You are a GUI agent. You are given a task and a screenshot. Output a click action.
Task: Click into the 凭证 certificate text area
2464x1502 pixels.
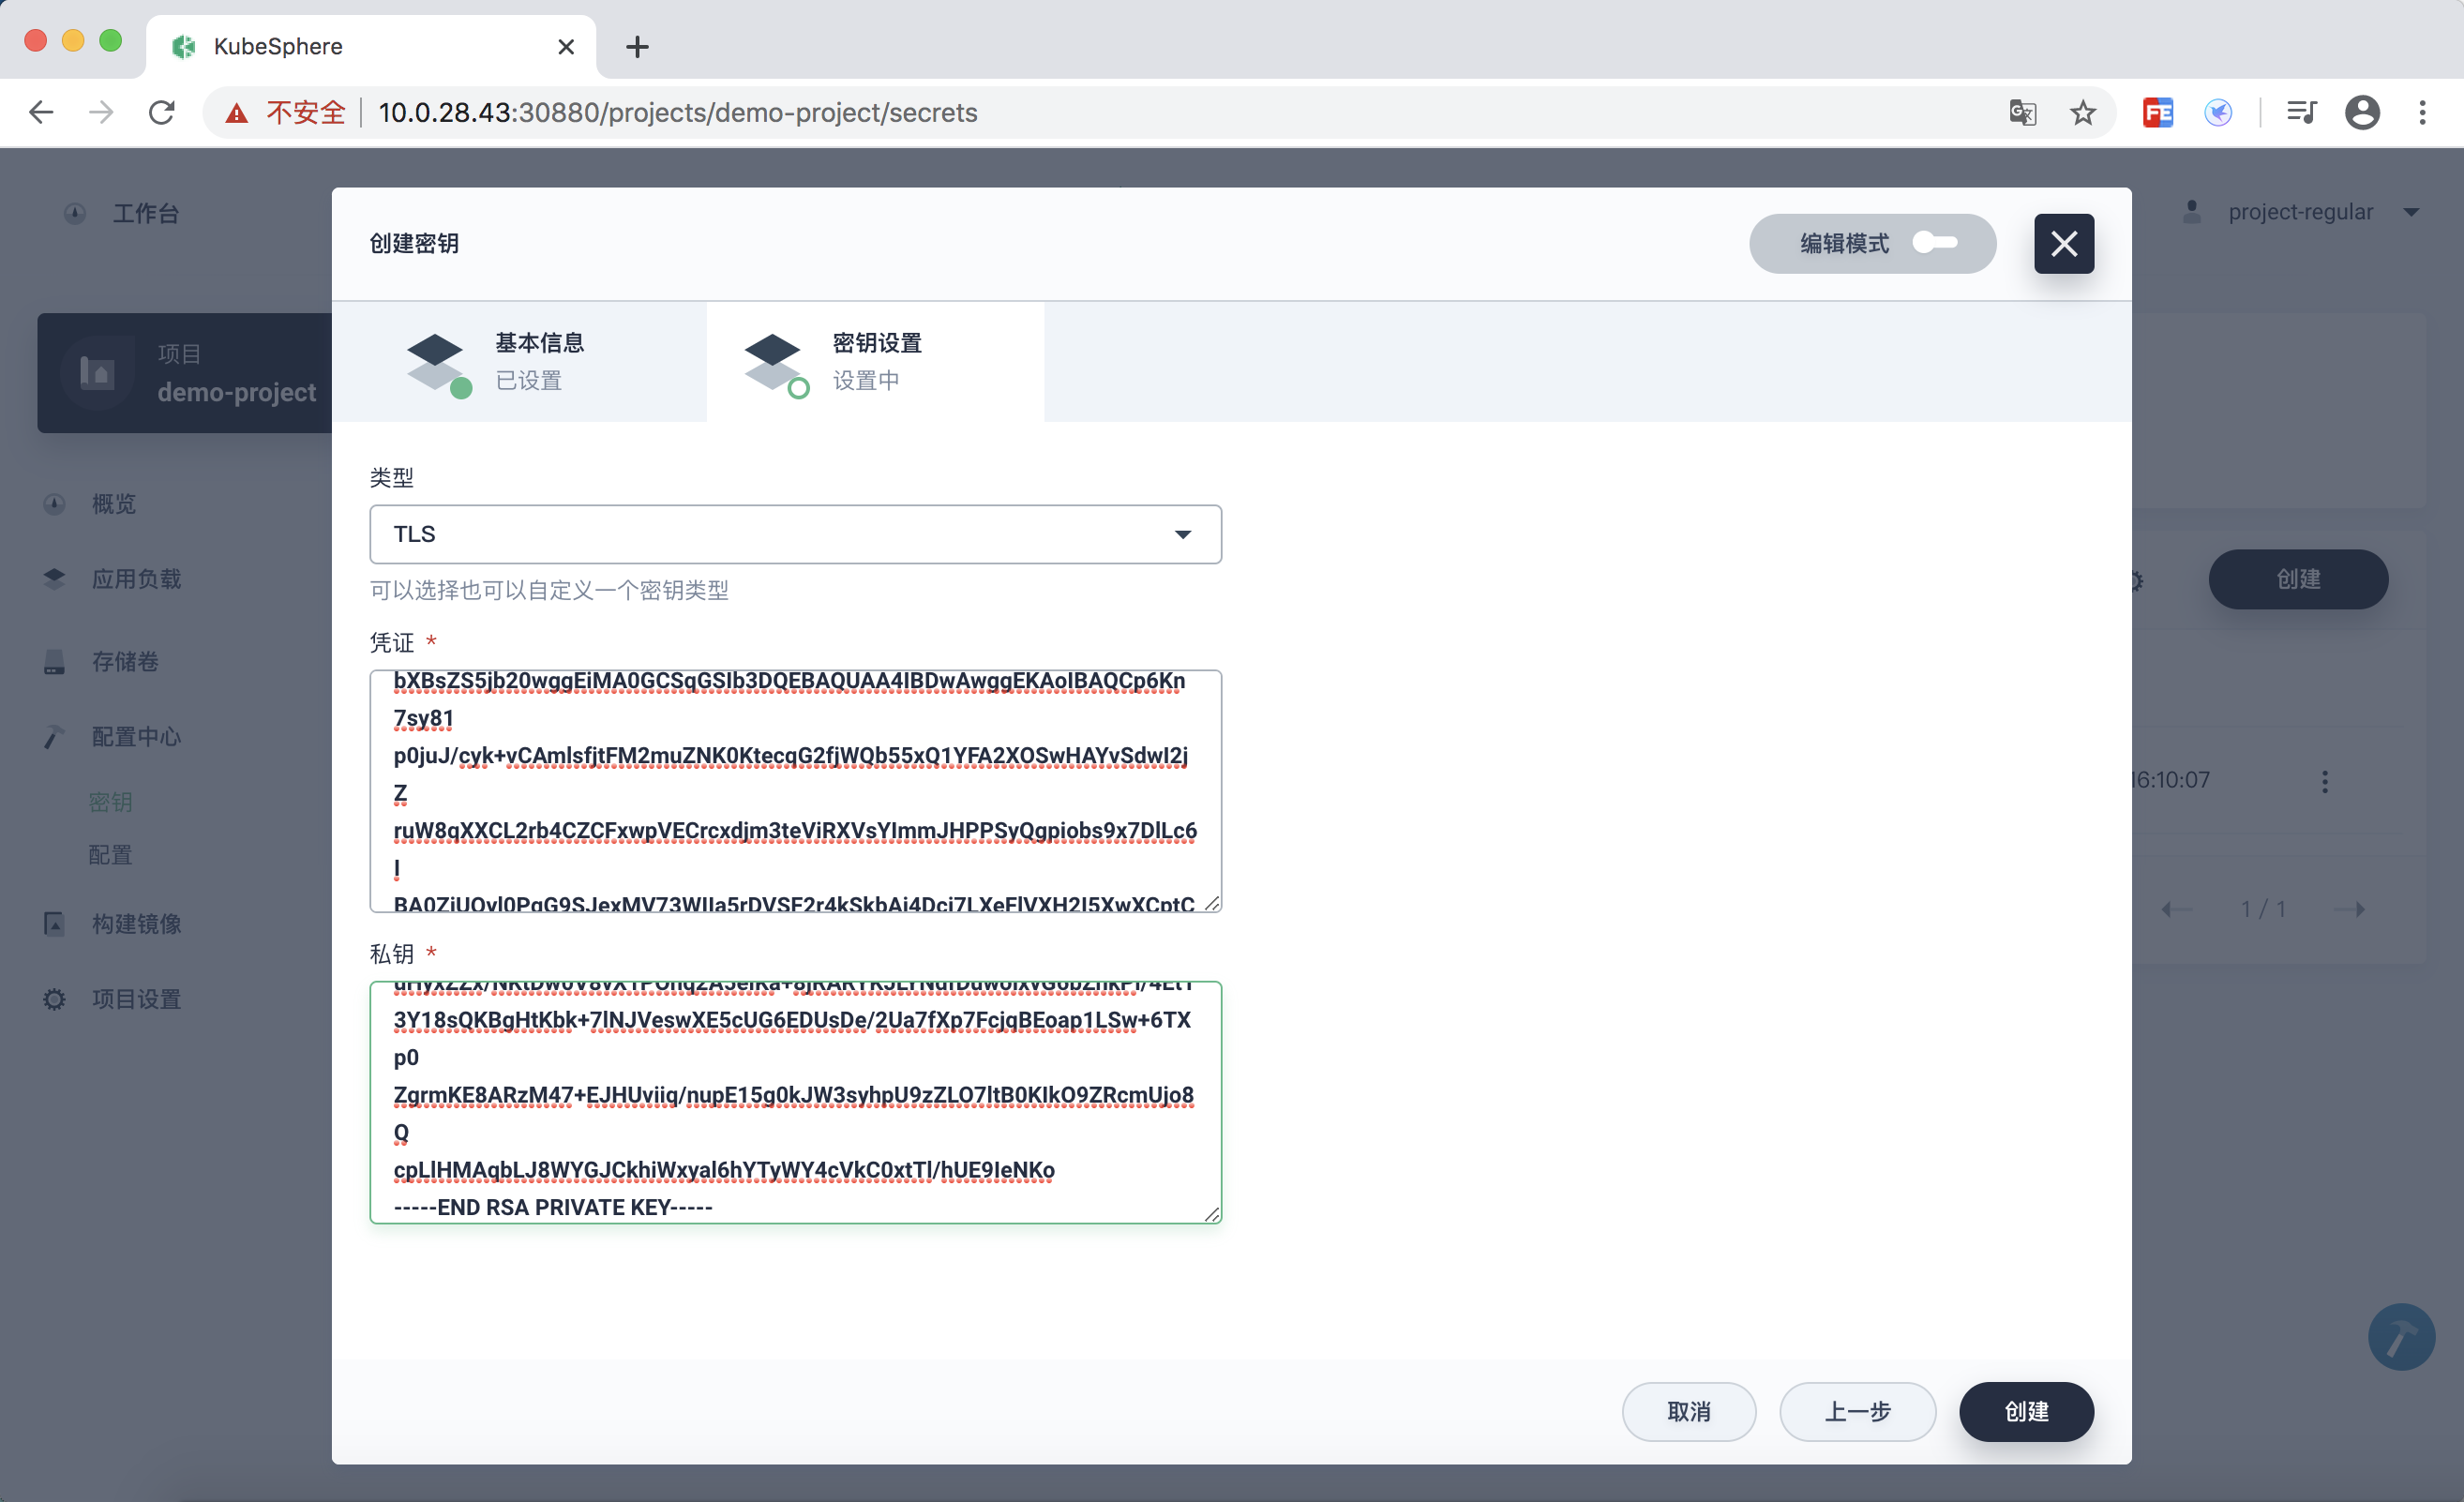click(x=795, y=790)
